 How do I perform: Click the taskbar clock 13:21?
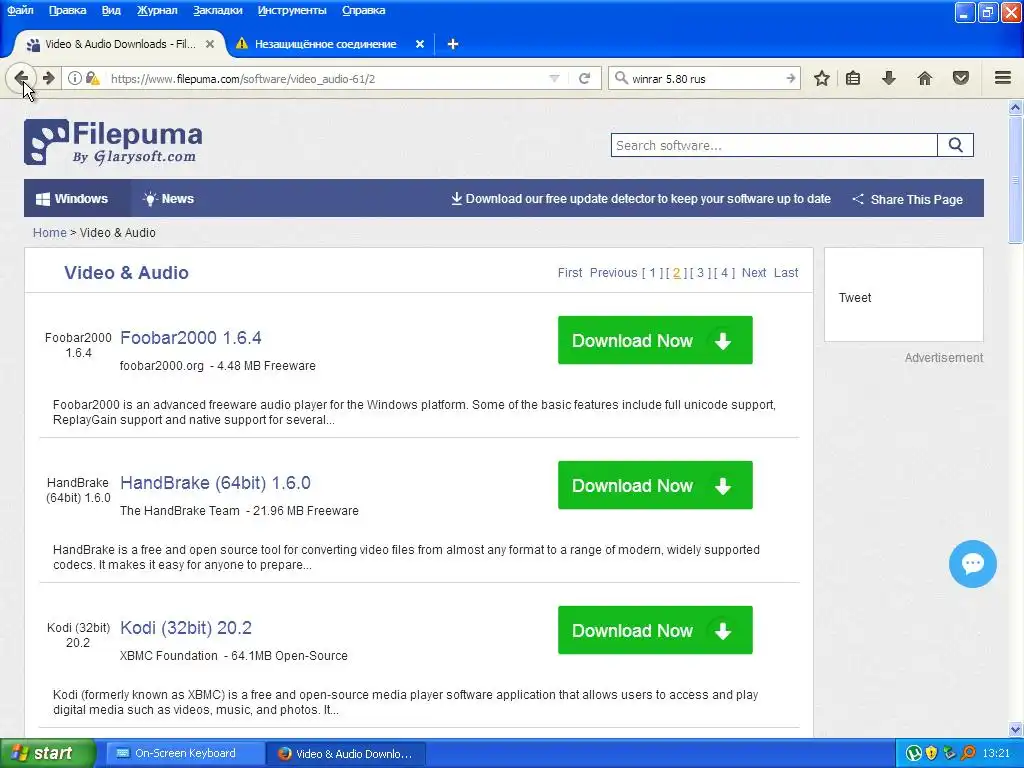(996, 754)
